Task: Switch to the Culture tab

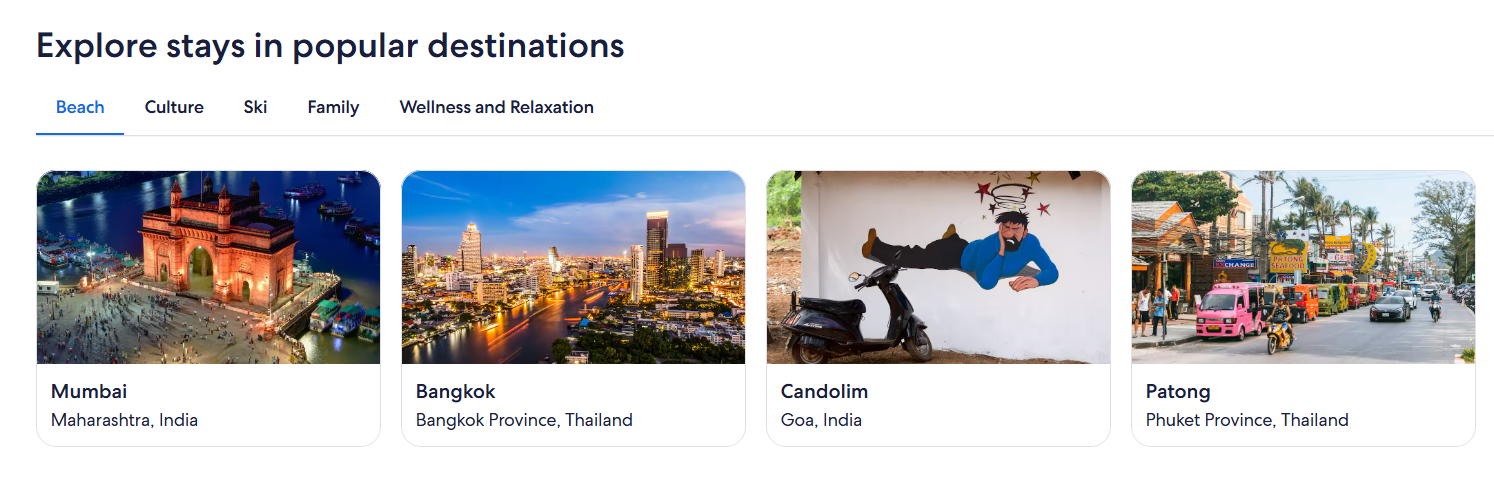Action: [174, 107]
